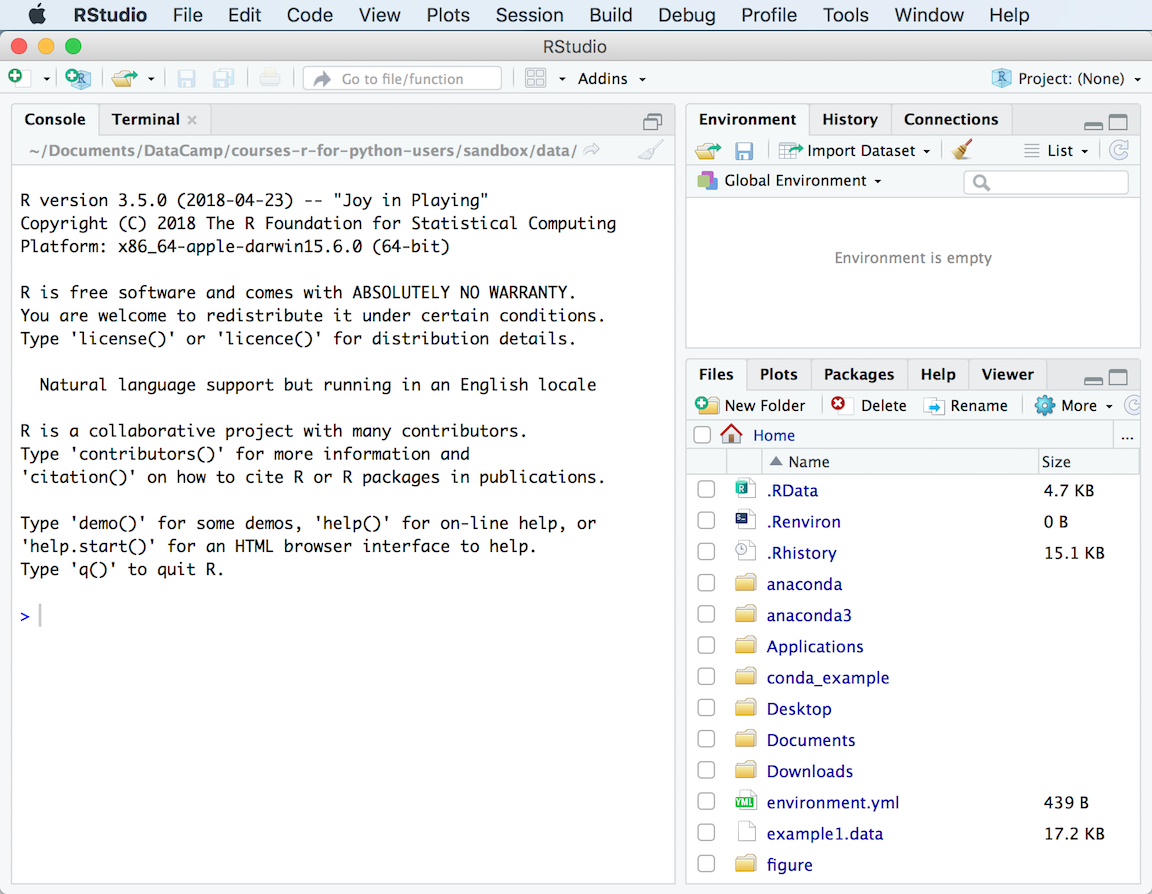Image resolution: width=1152 pixels, height=894 pixels.
Task: Open the workspace panes dropdown arrow
Action: tap(562, 79)
